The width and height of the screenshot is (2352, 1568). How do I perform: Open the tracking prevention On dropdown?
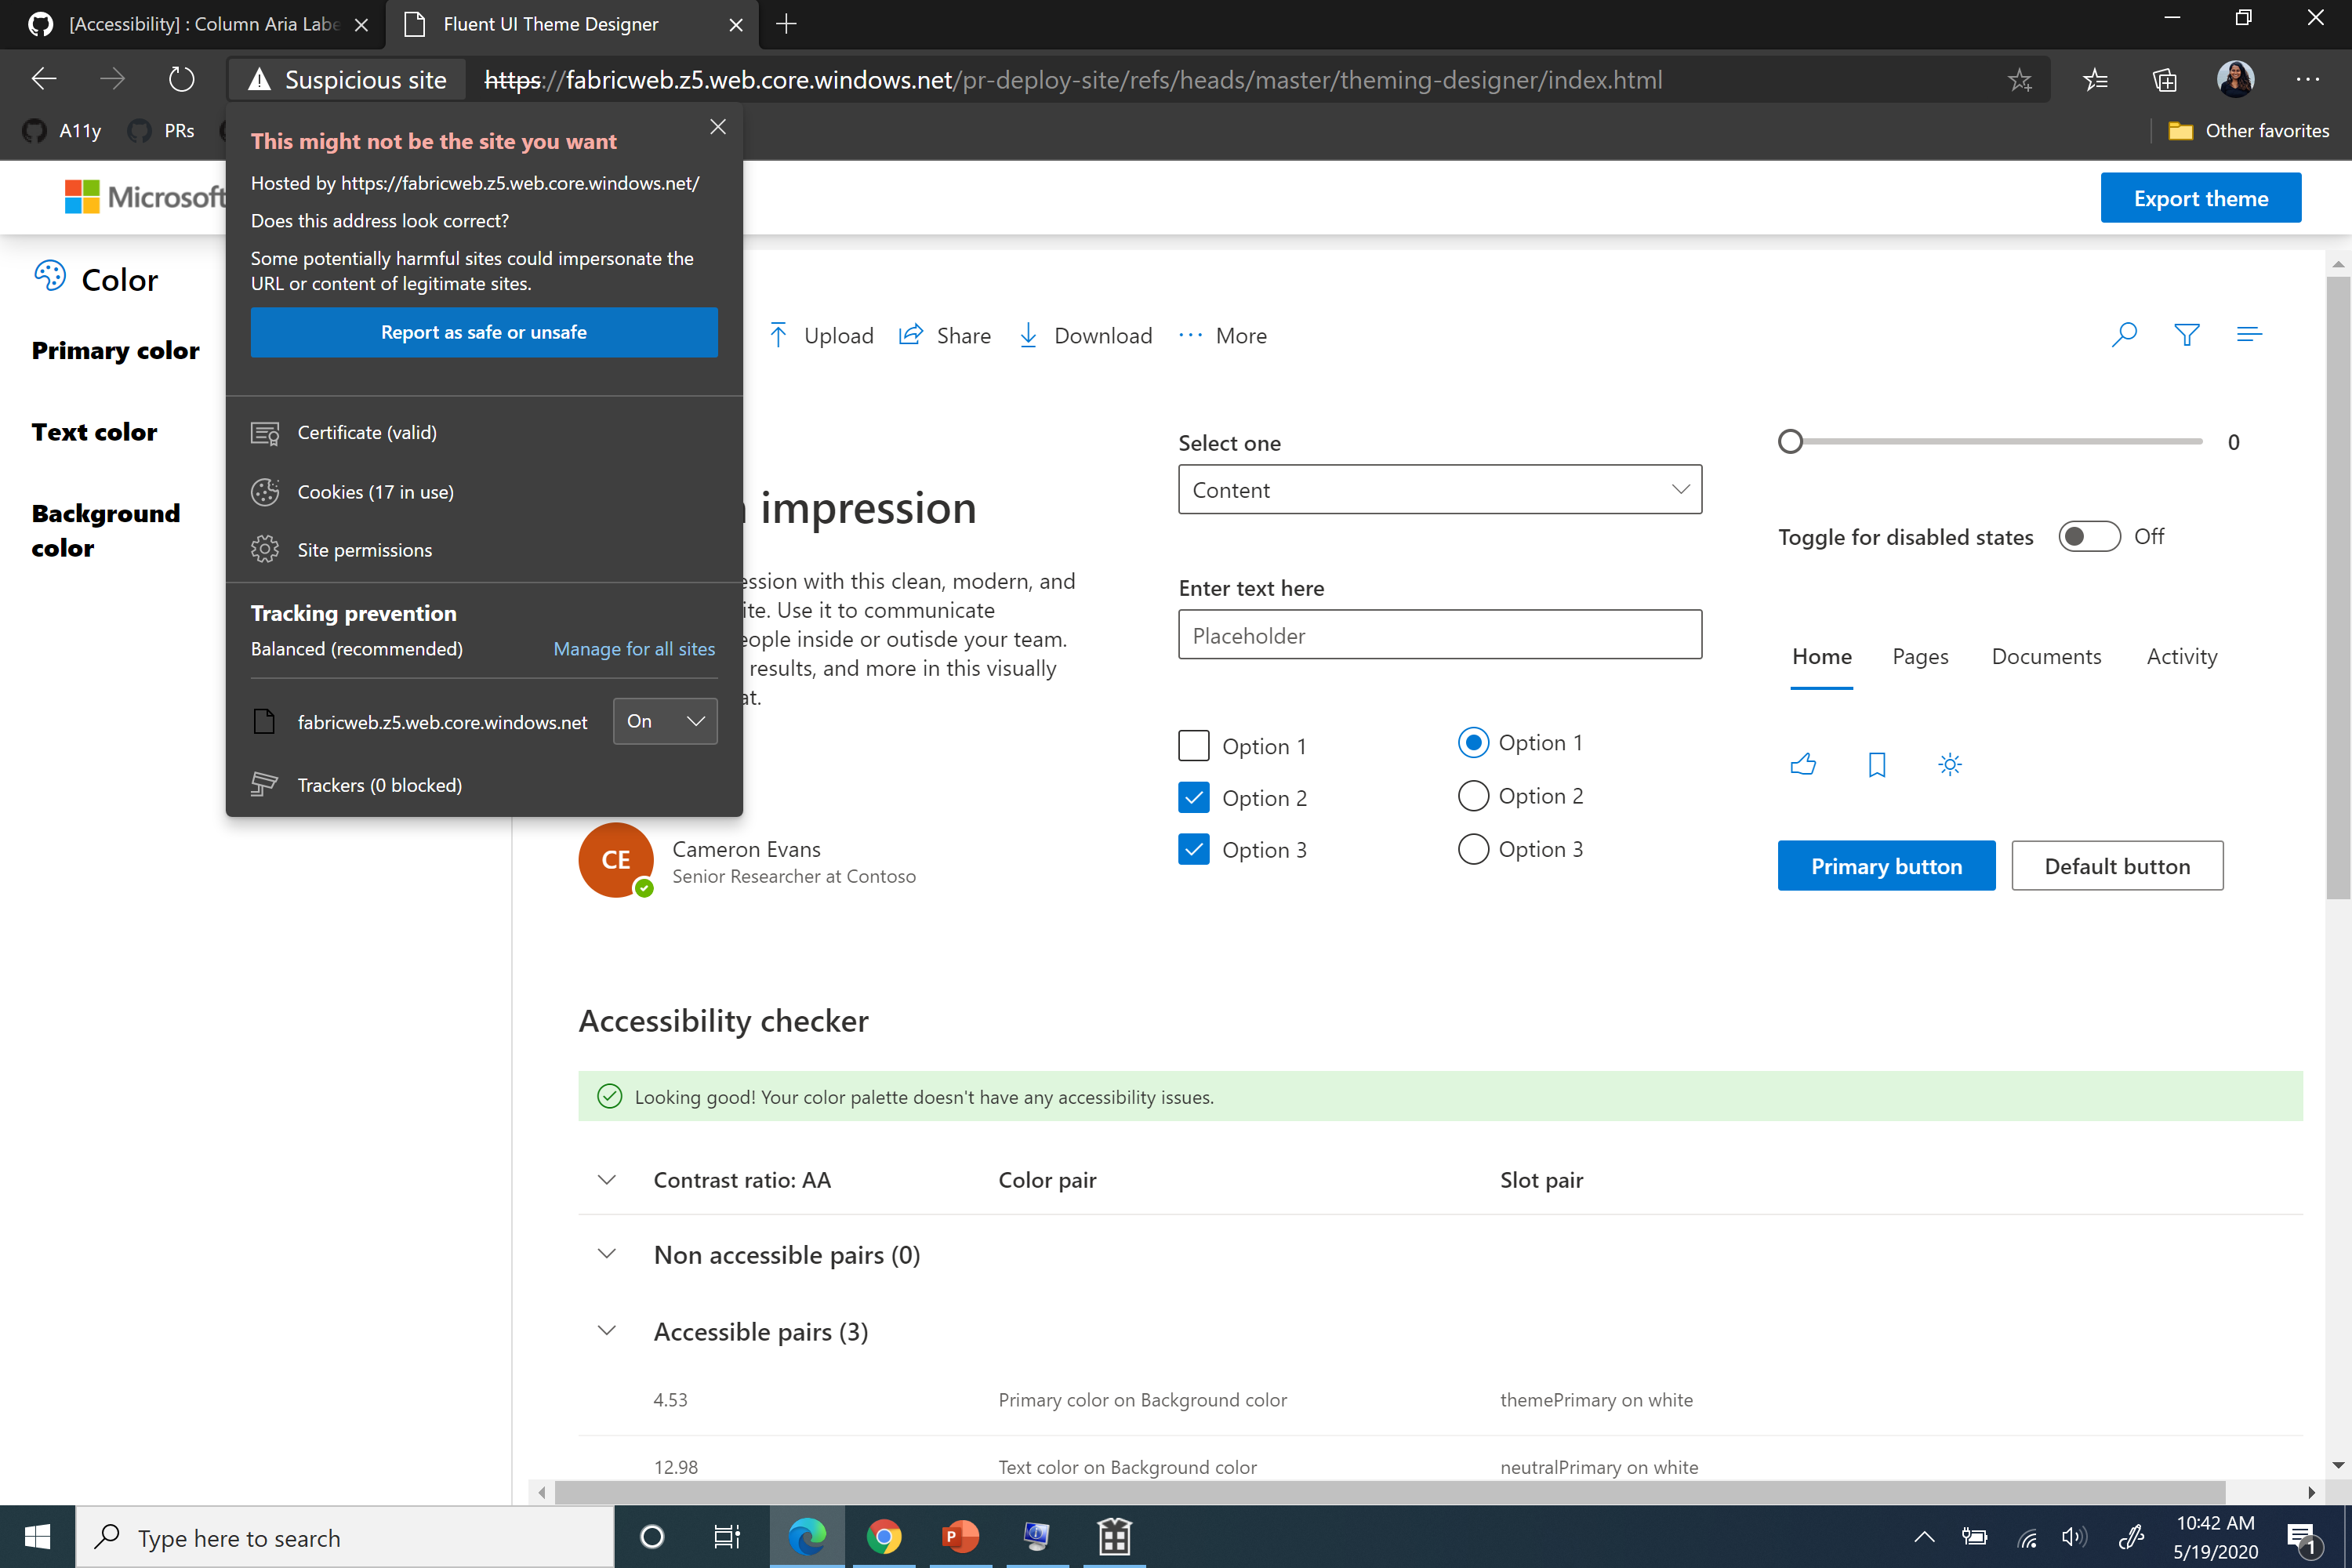point(664,721)
